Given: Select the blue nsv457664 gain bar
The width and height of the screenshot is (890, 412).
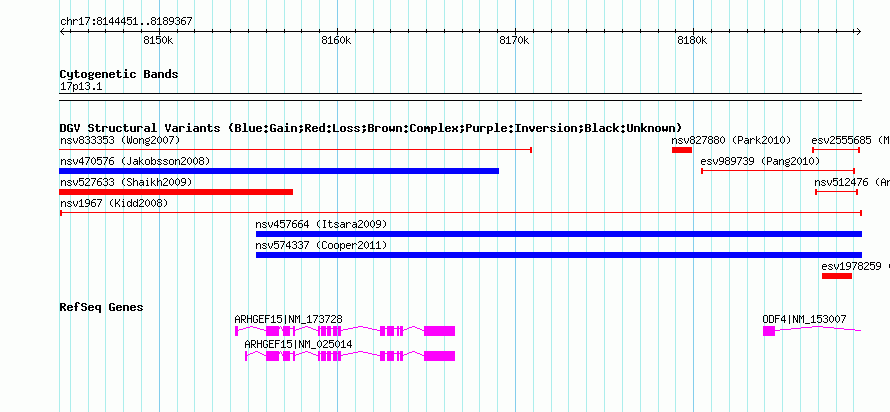Looking at the screenshot, I should click(x=559, y=234).
